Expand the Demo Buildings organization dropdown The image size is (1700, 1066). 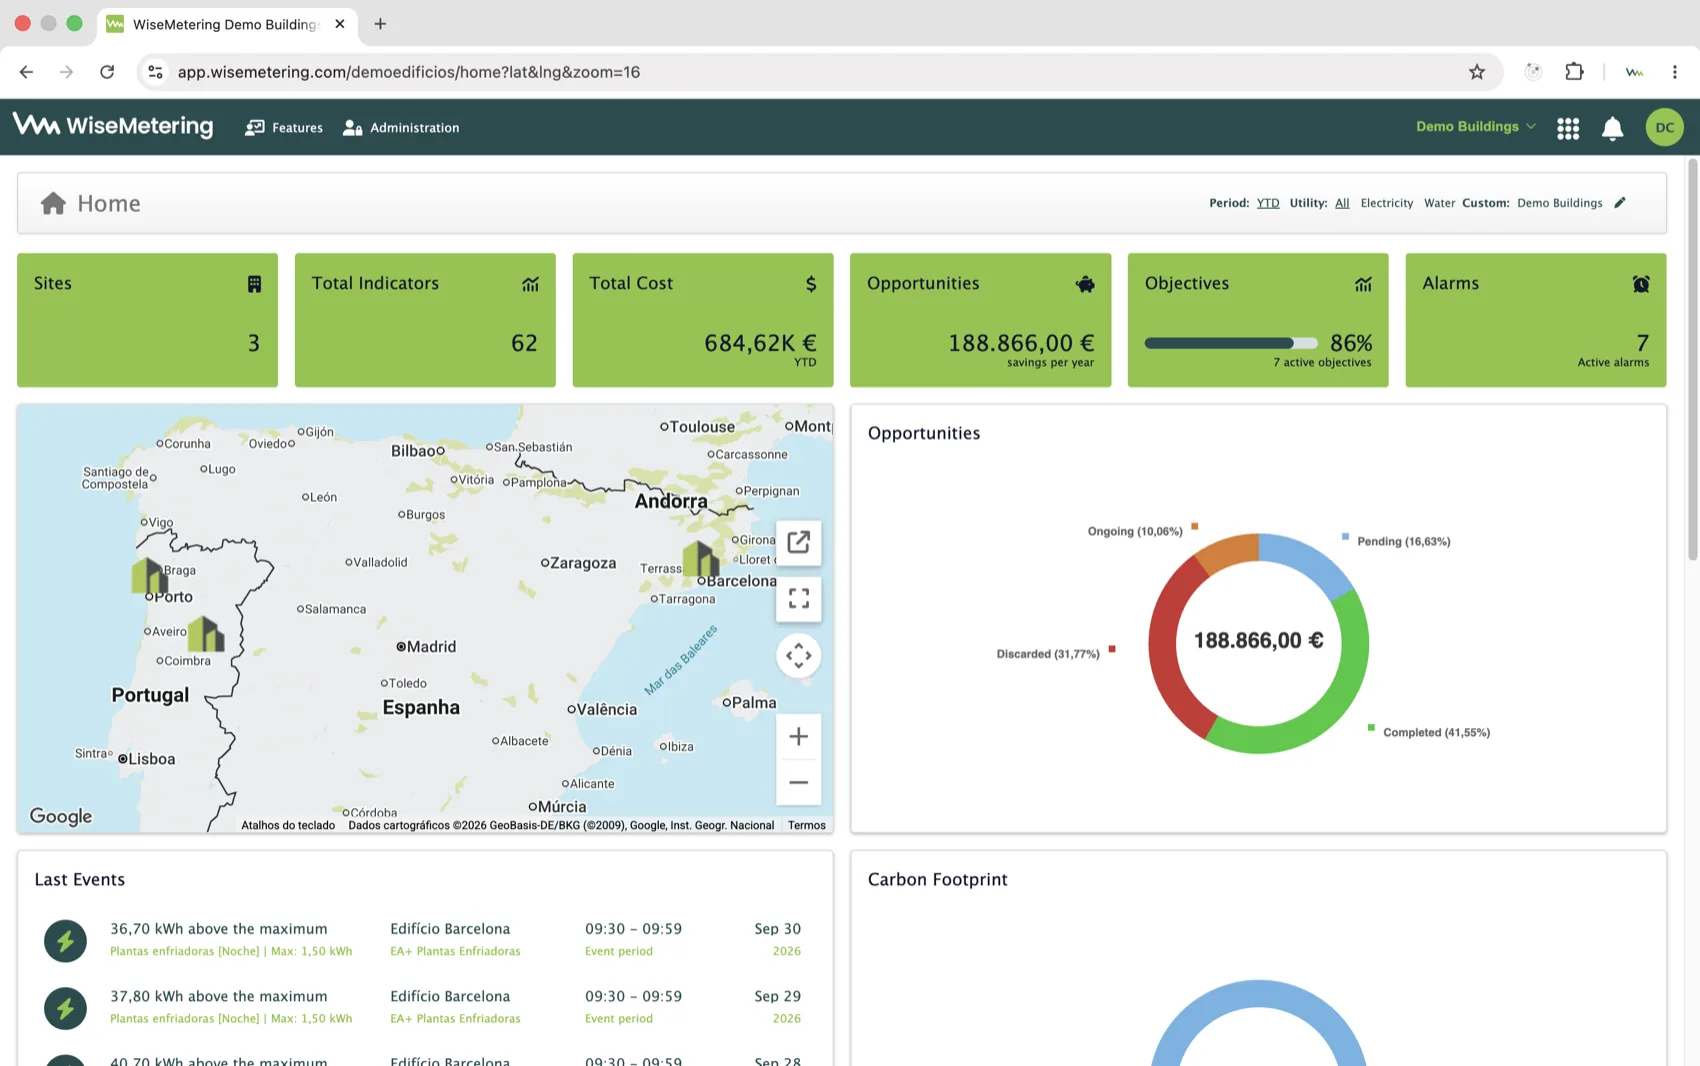click(1476, 127)
